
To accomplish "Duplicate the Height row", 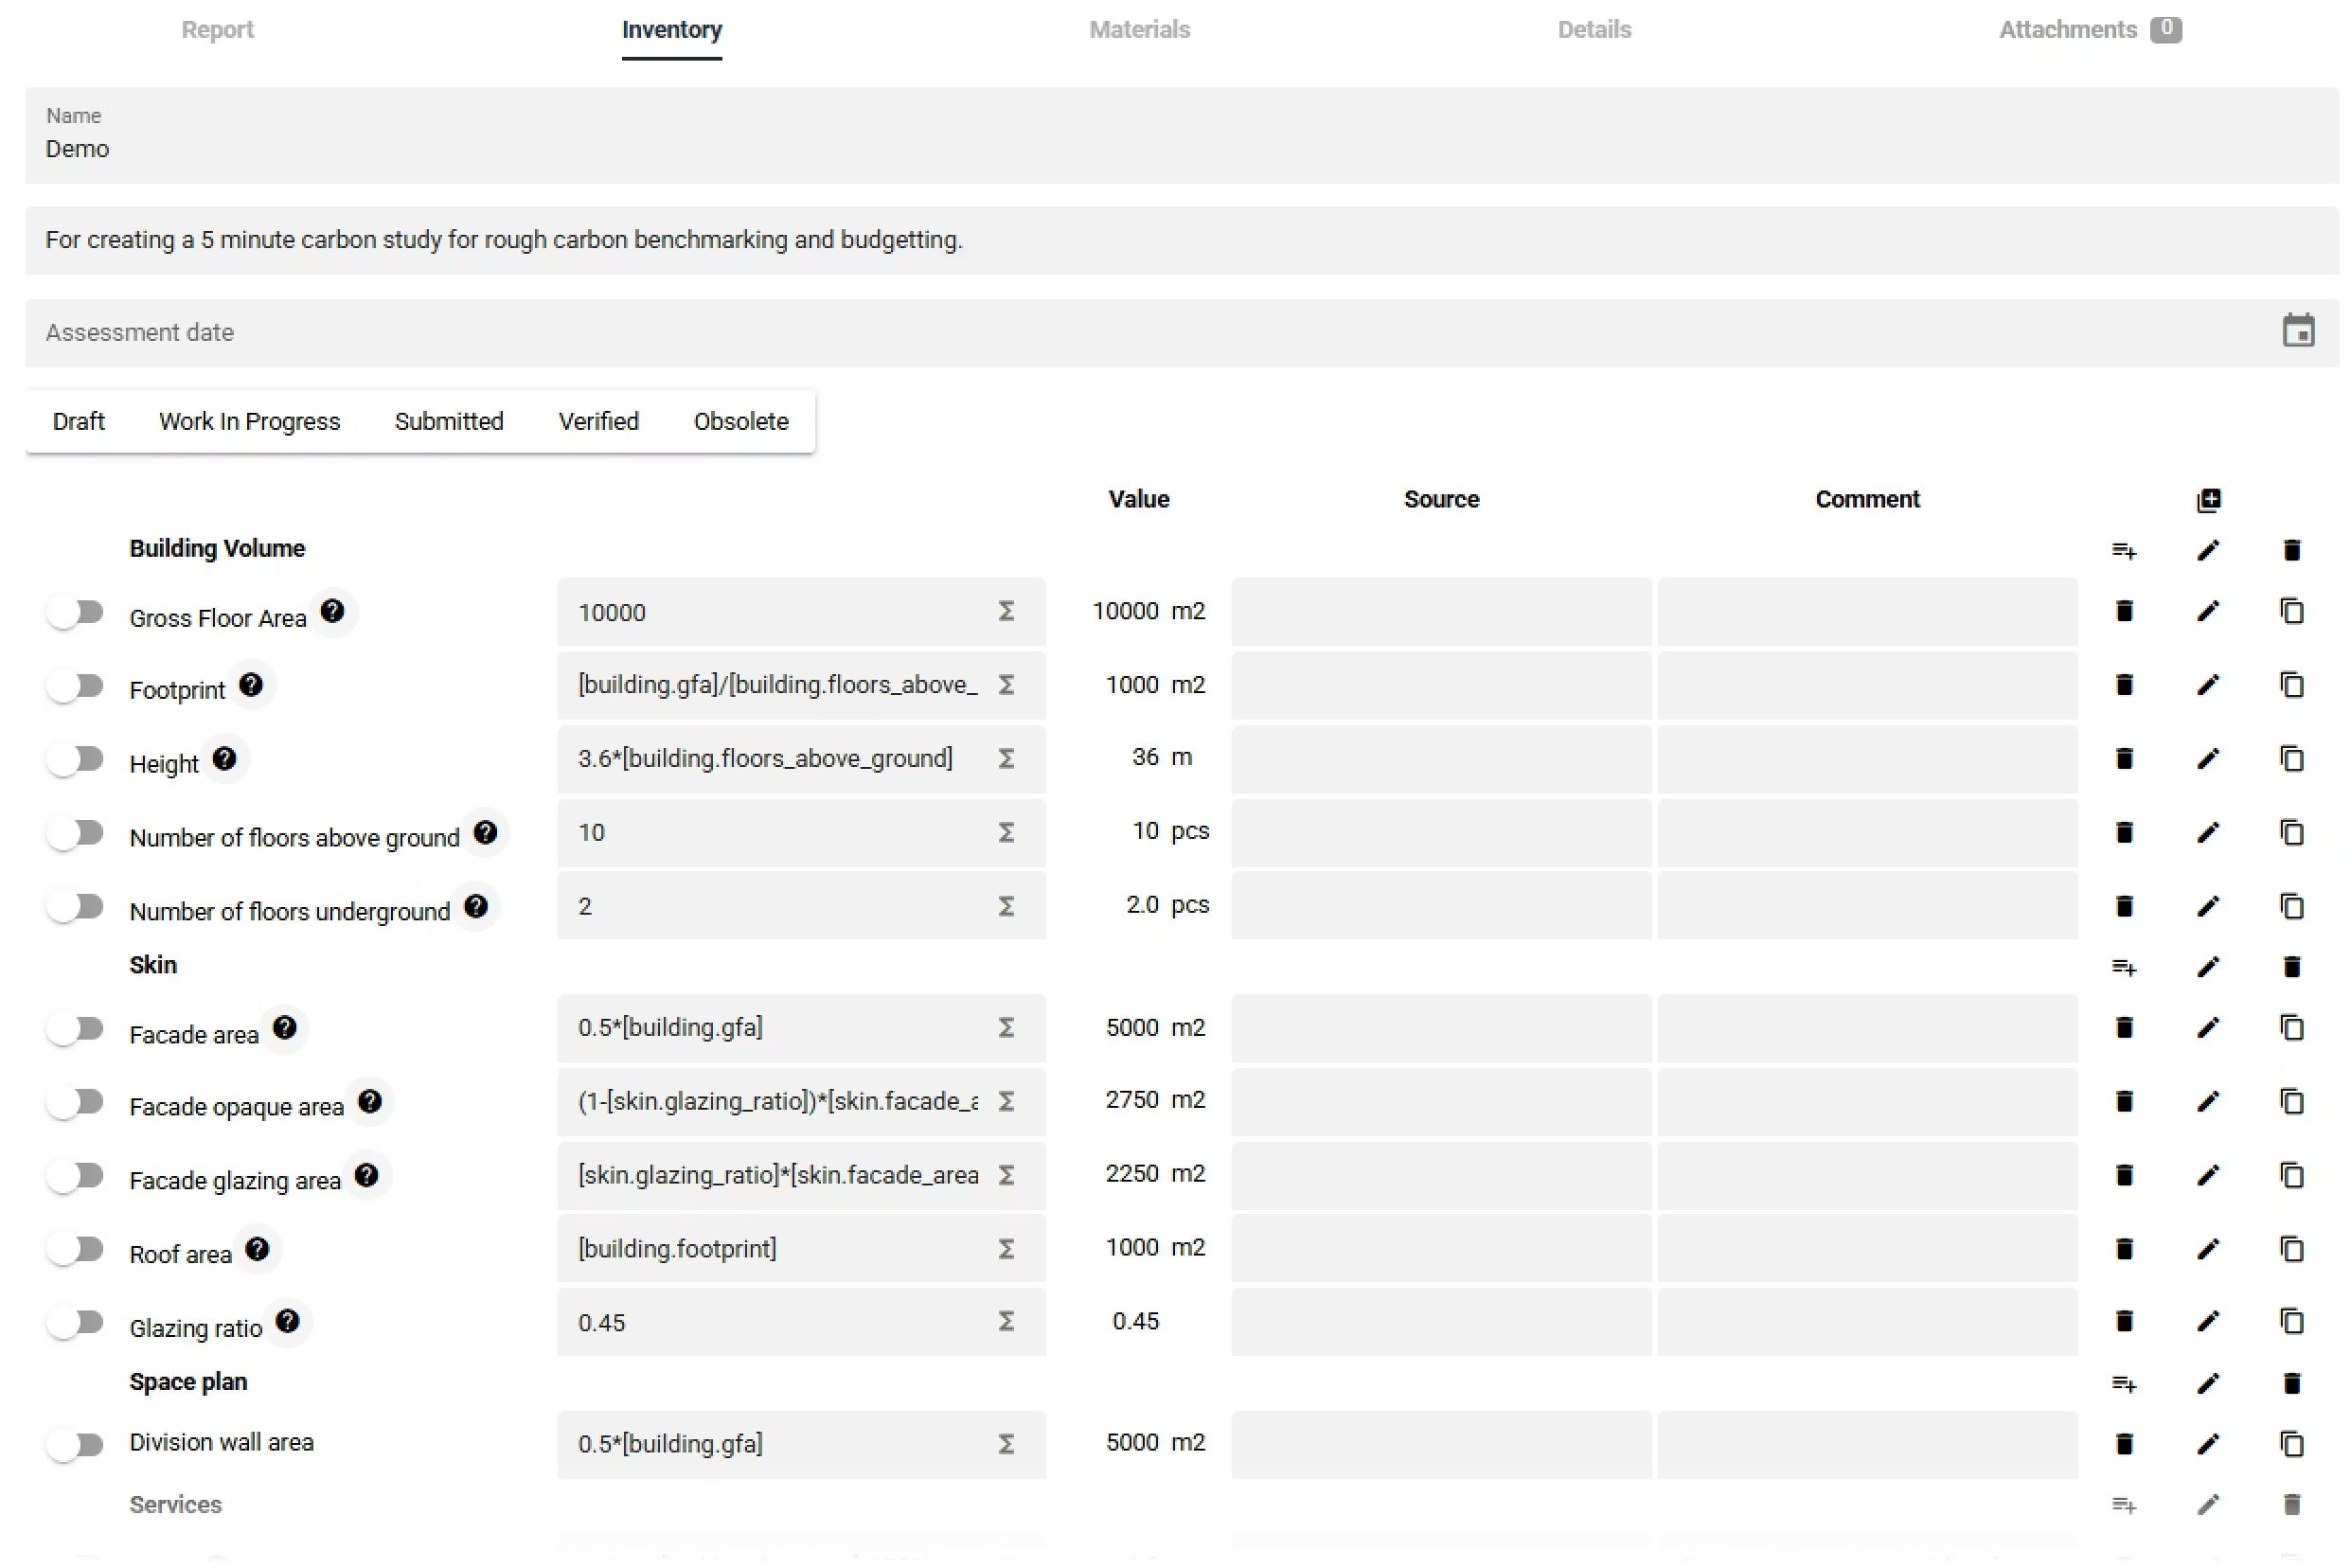I will pyautogui.click(x=2291, y=759).
